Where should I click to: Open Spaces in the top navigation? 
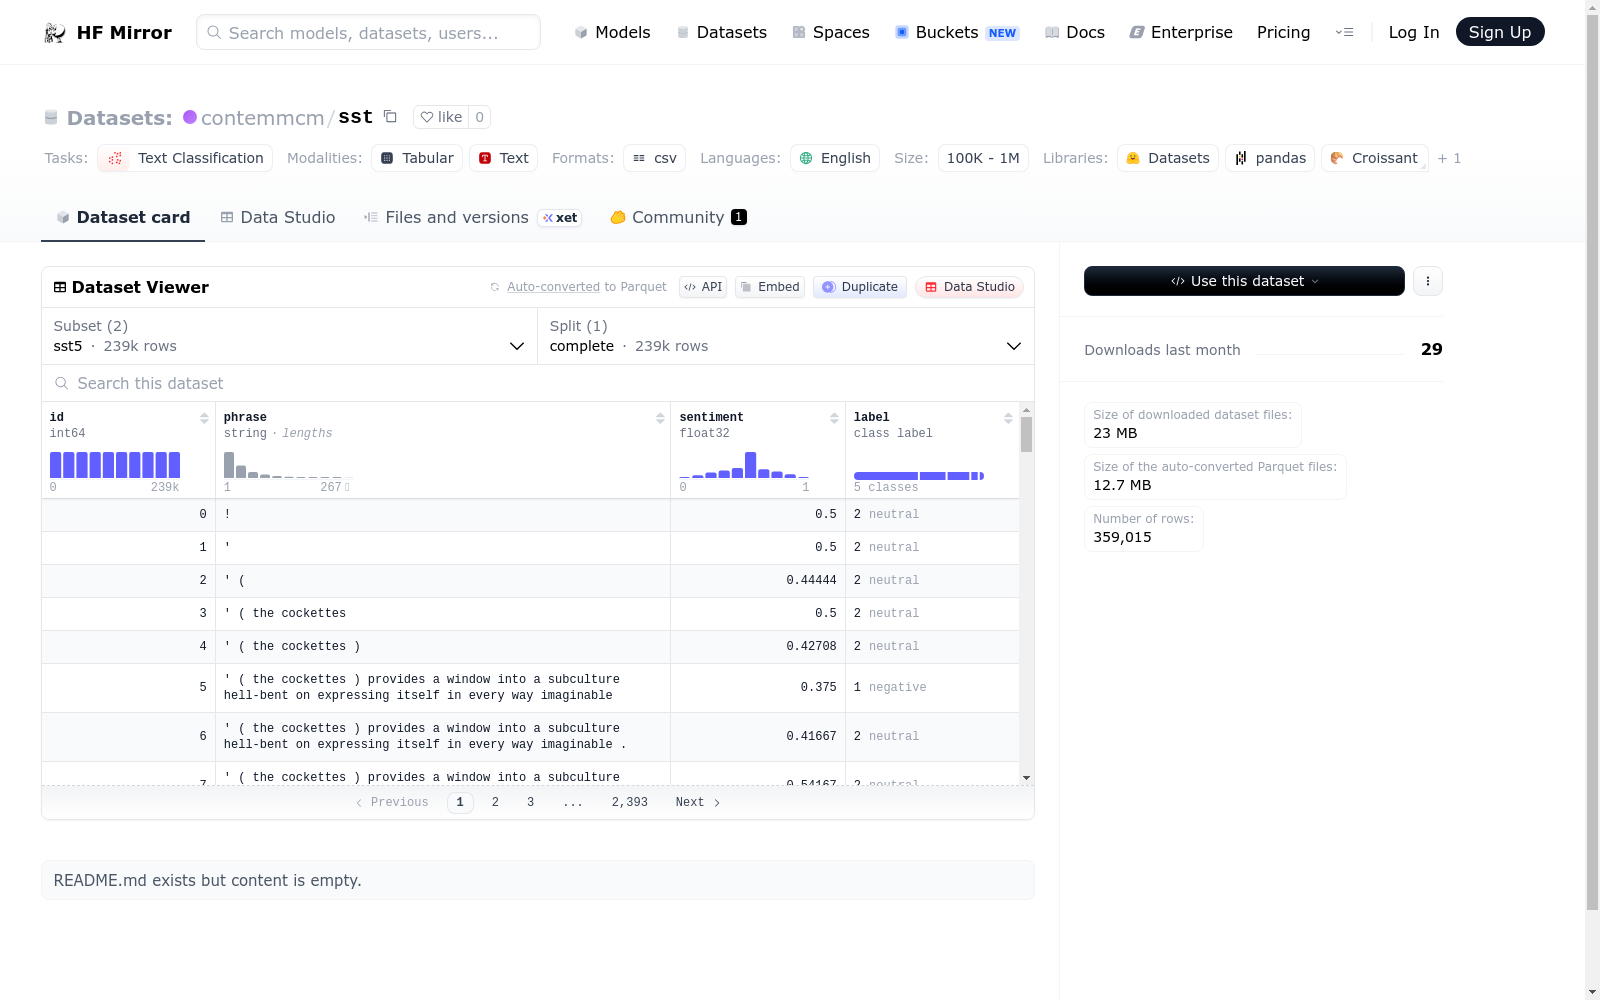830,32
